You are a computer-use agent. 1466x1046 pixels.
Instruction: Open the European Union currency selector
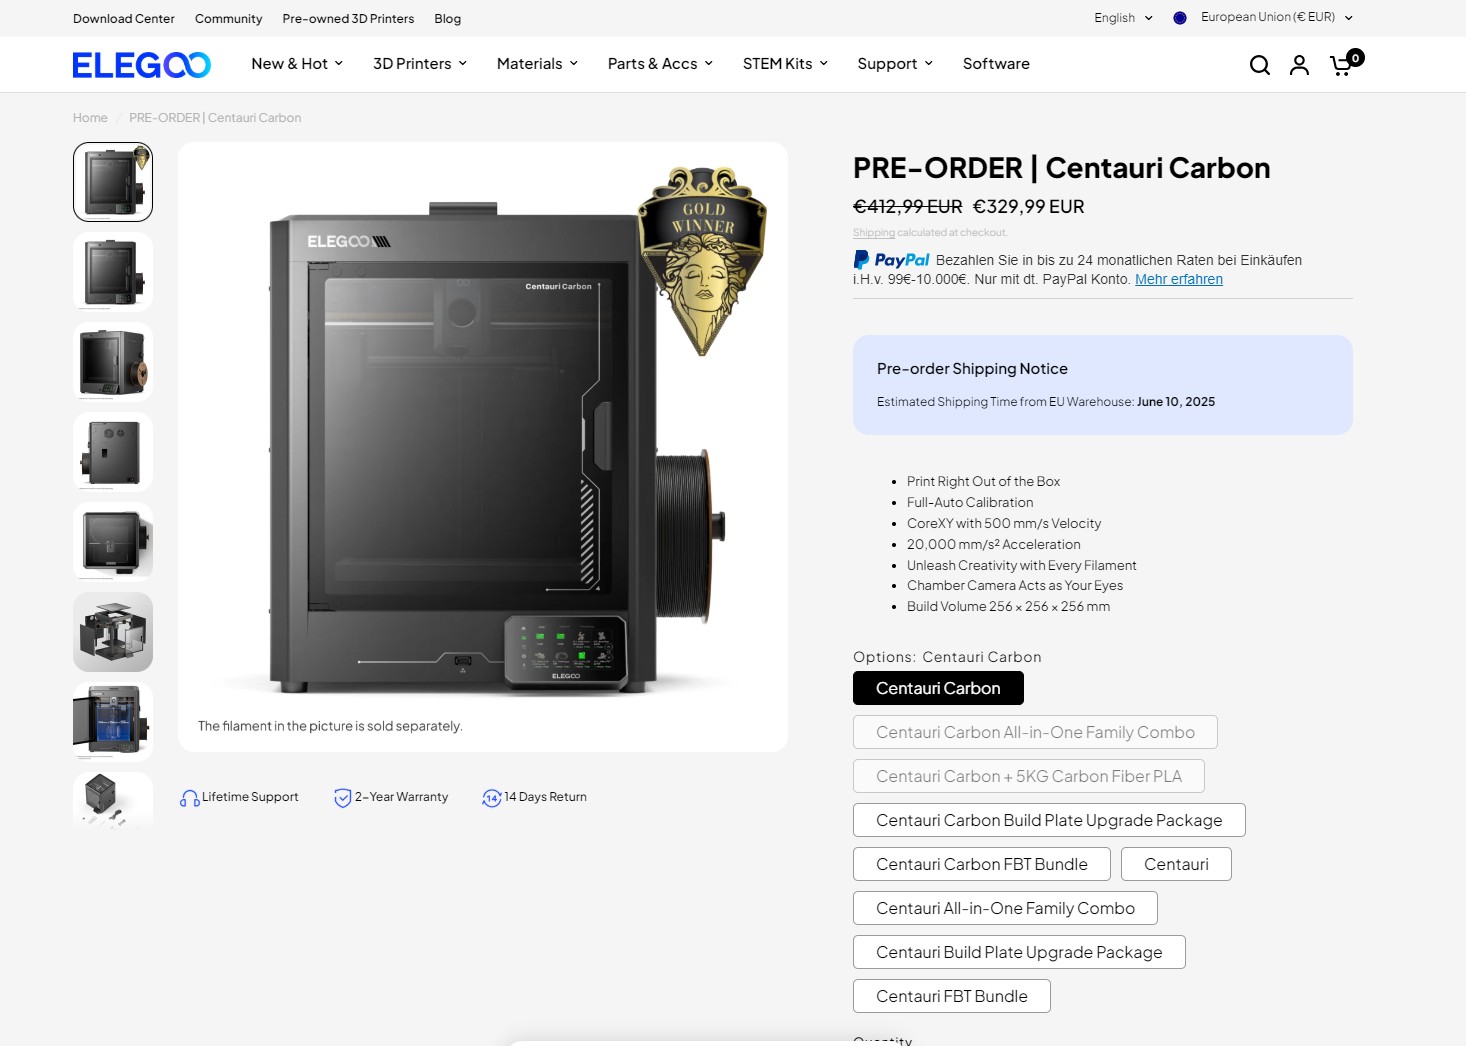click(x=1263, y=18)
